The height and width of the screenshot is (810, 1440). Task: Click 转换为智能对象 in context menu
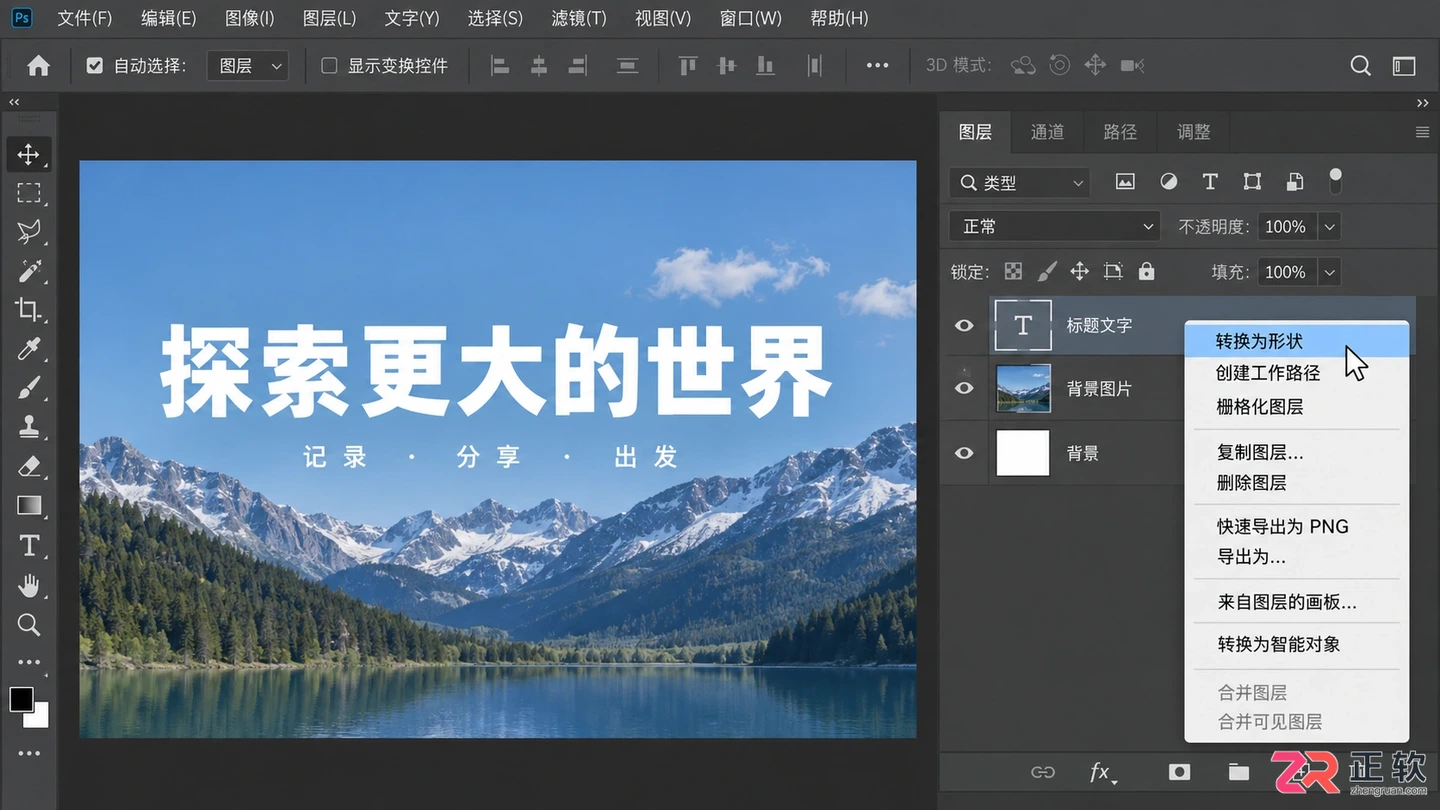pos(1279,645)
